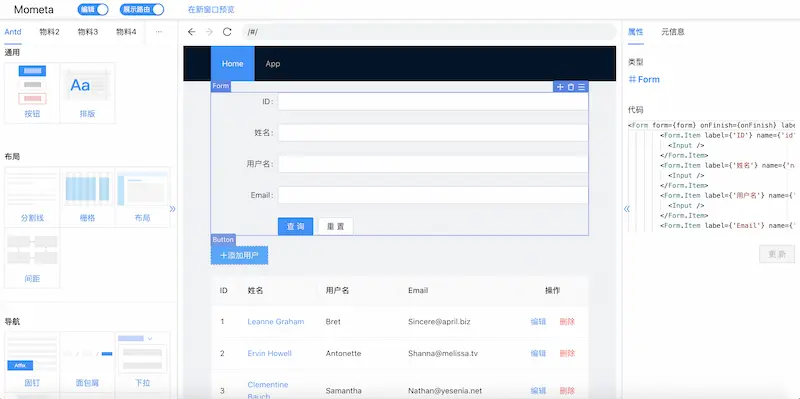Click the #Form type link

(644, 80)
